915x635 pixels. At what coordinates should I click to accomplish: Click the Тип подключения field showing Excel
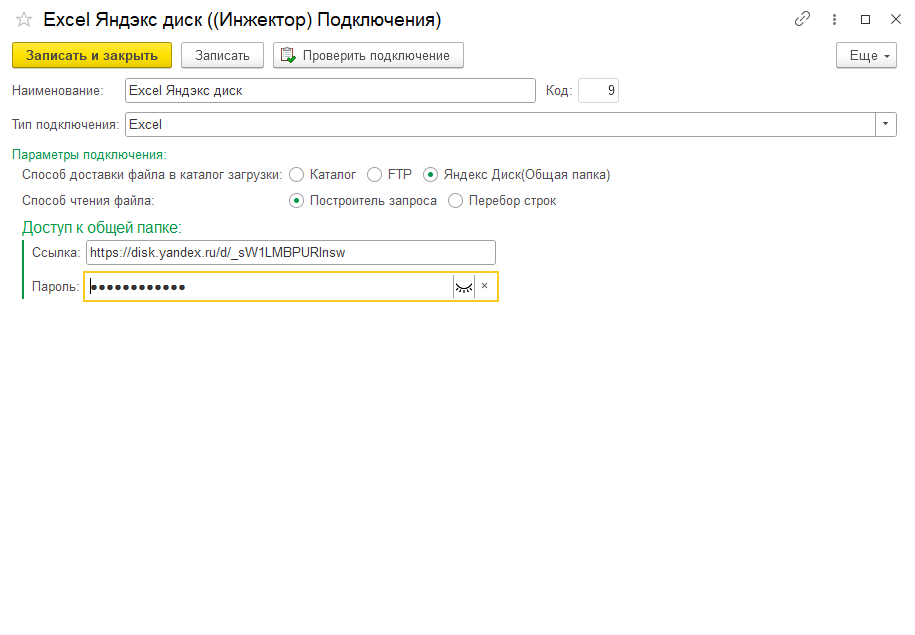(x=500, y=124)
